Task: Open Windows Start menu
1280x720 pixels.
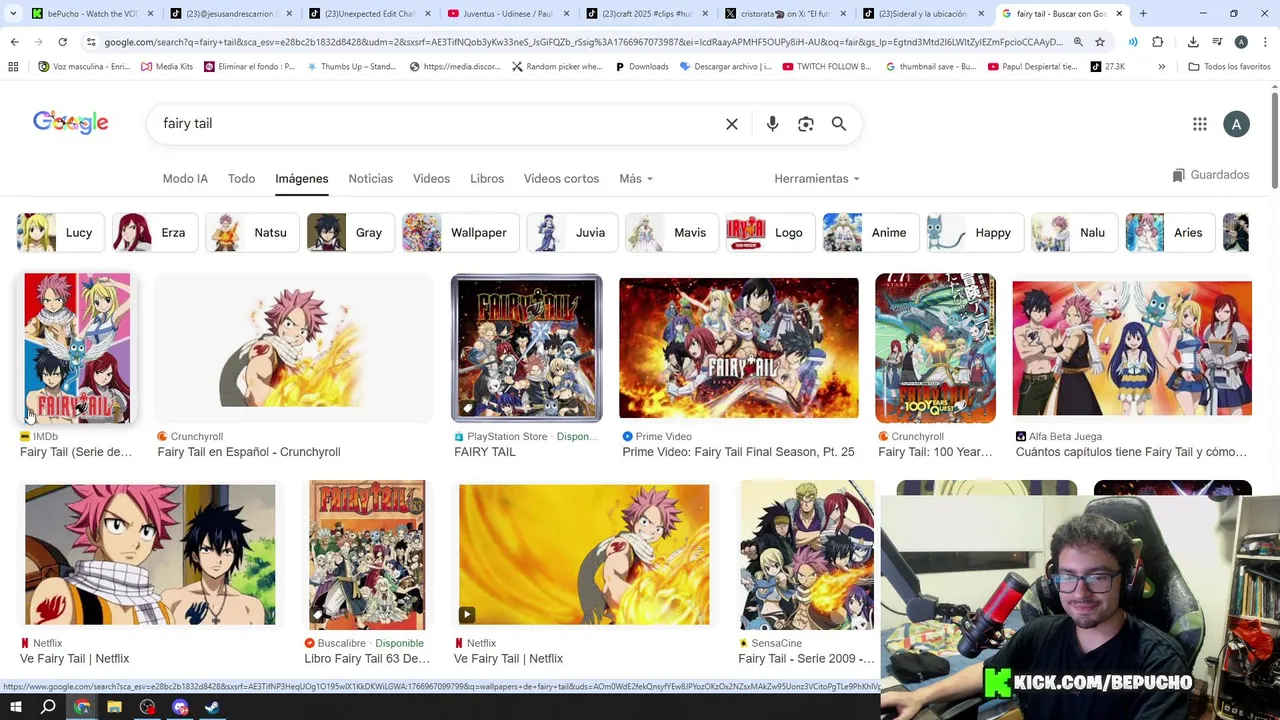Action: pyautogui.click(x=15, y=707)
